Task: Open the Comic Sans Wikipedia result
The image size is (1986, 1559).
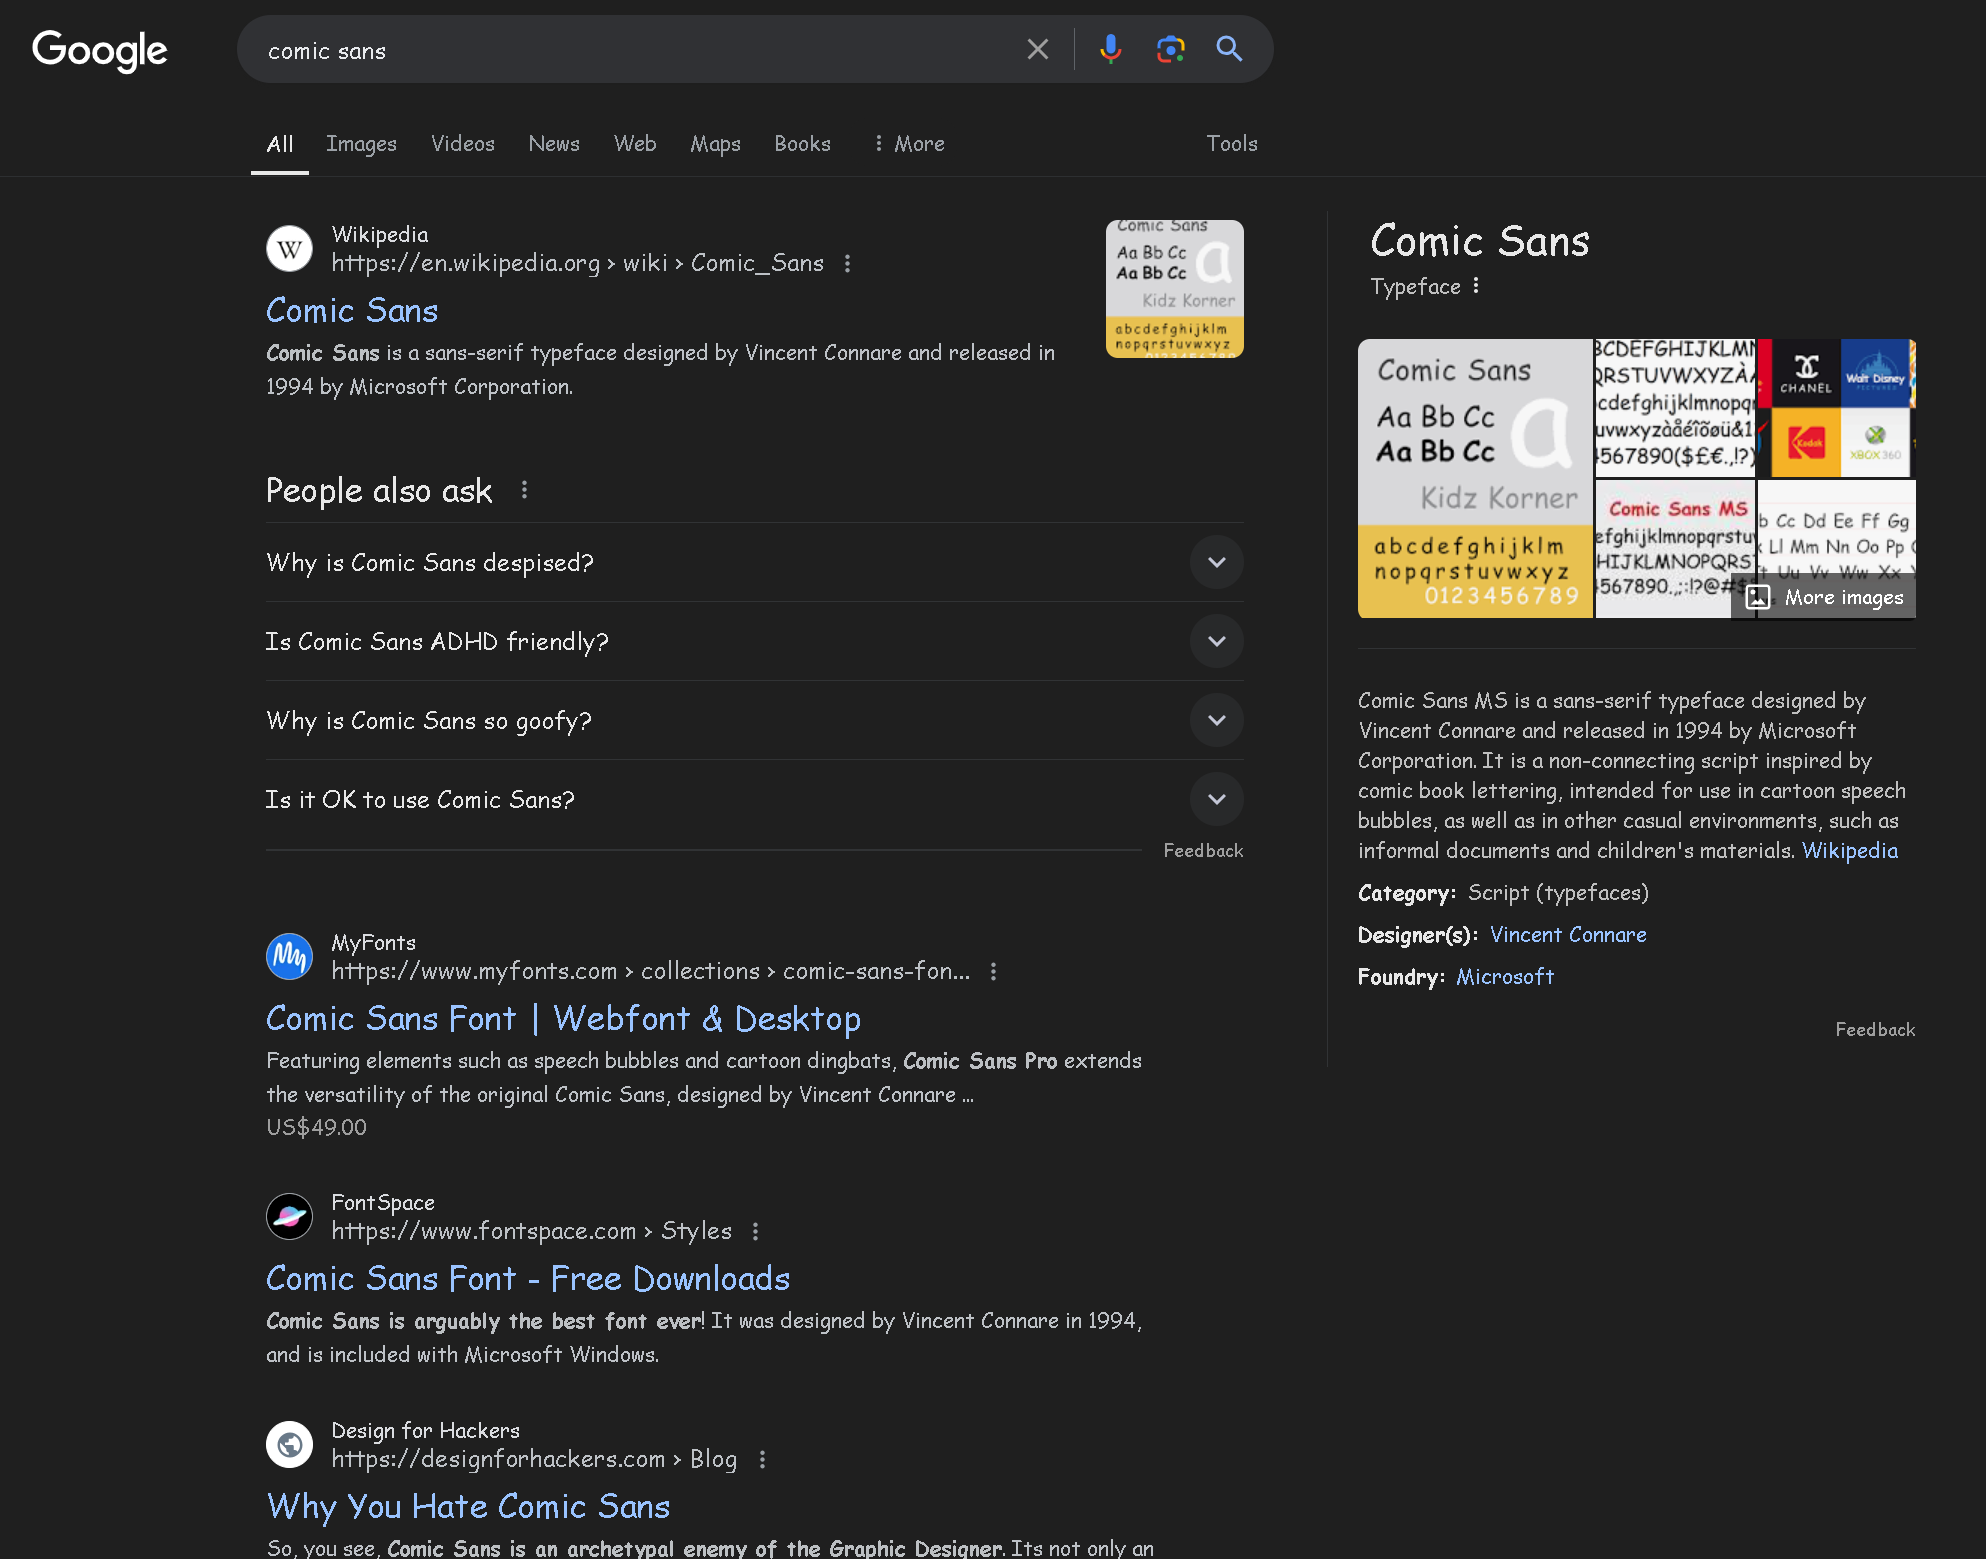Action: (352, 311)
